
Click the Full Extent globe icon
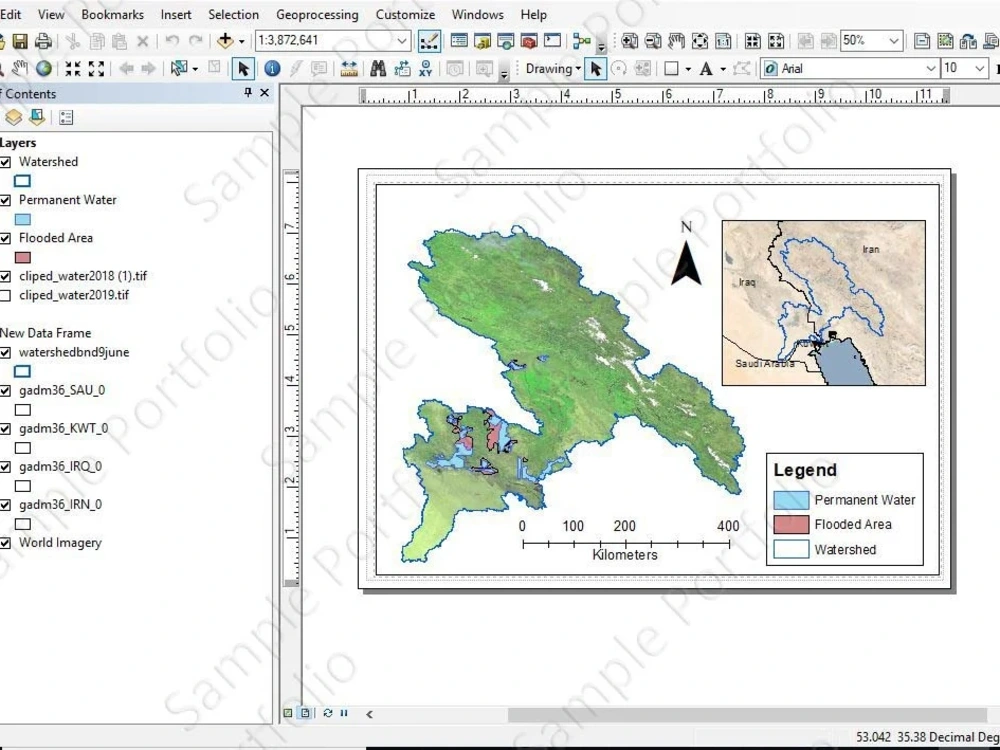pyautogui.click(x=42, y=68)
